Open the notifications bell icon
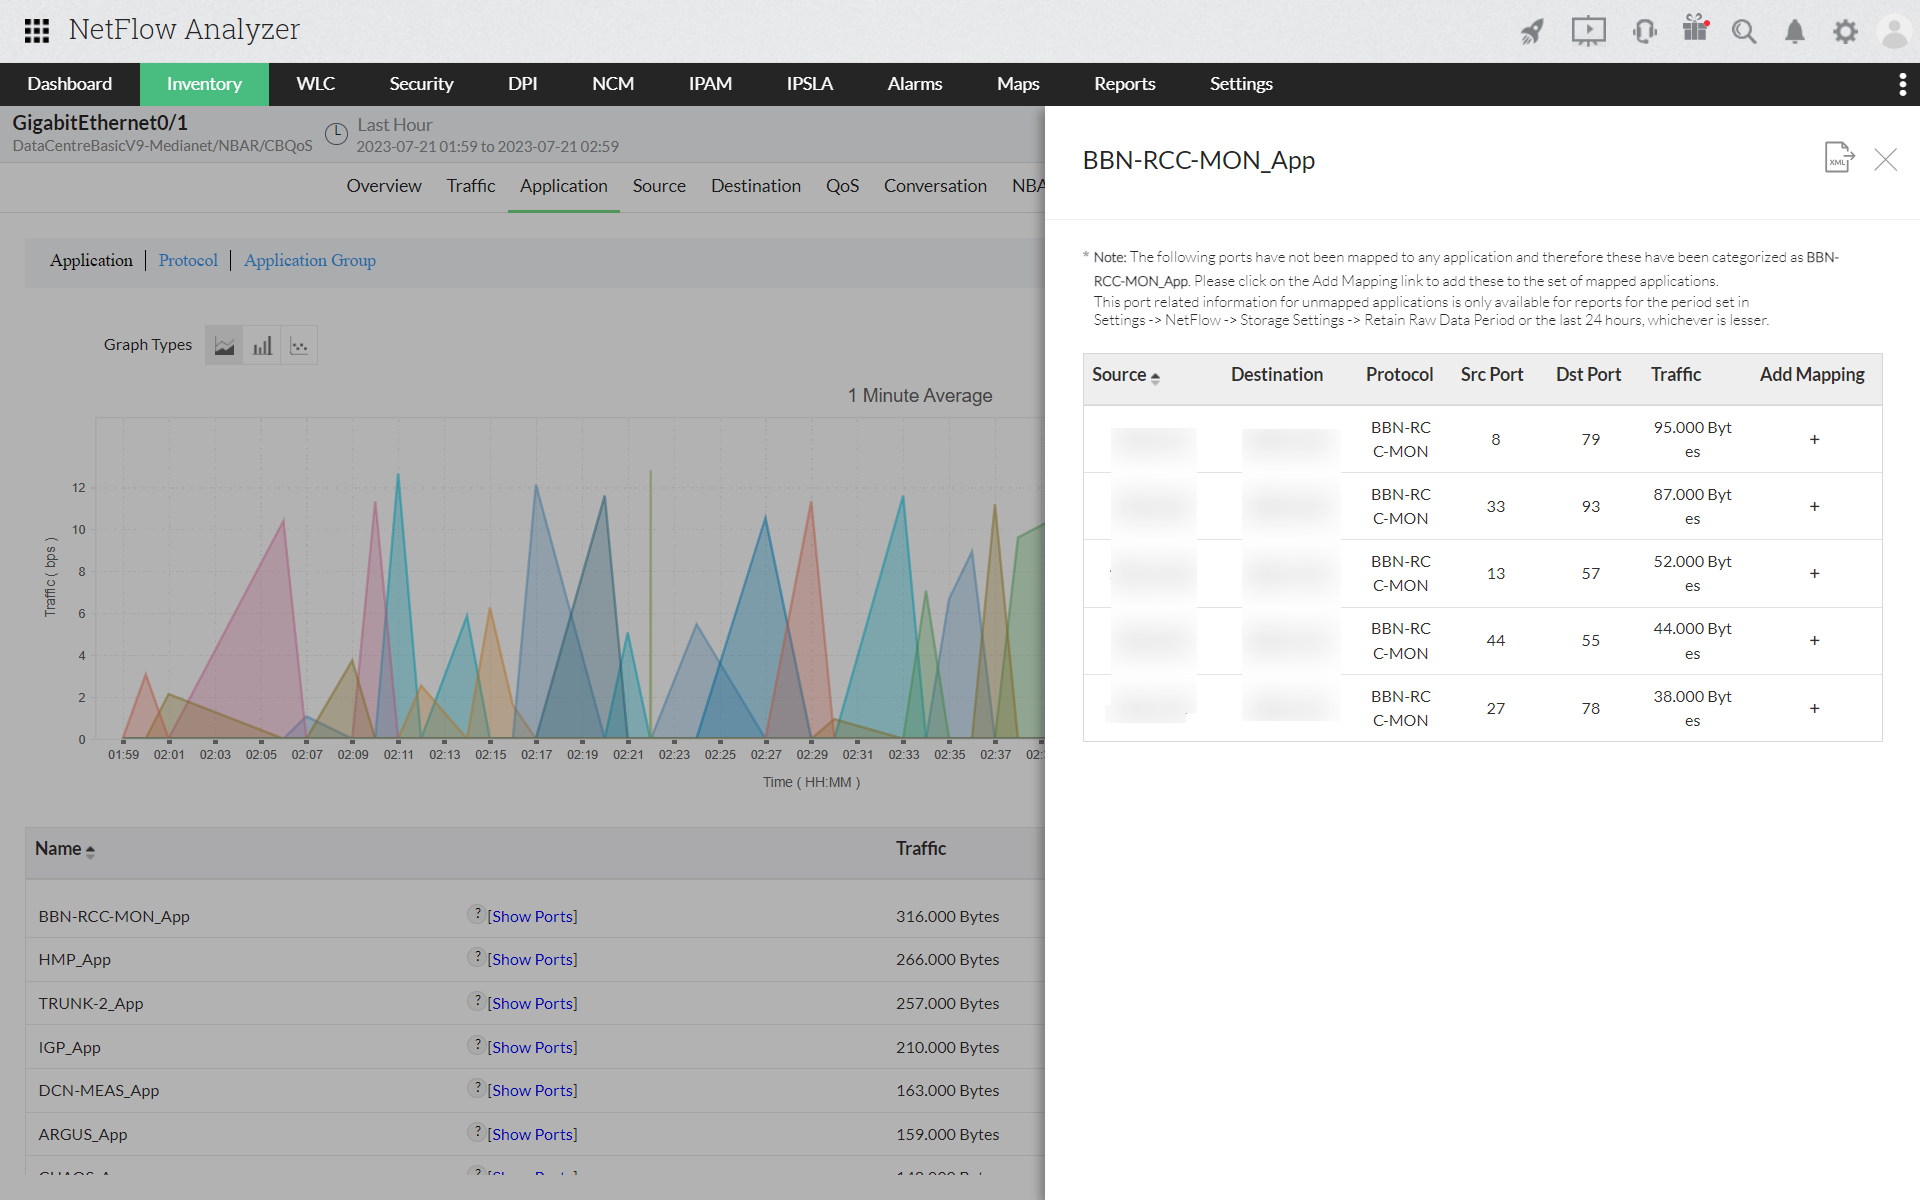1920x1200 pixels. click(x=1795, y=31)
